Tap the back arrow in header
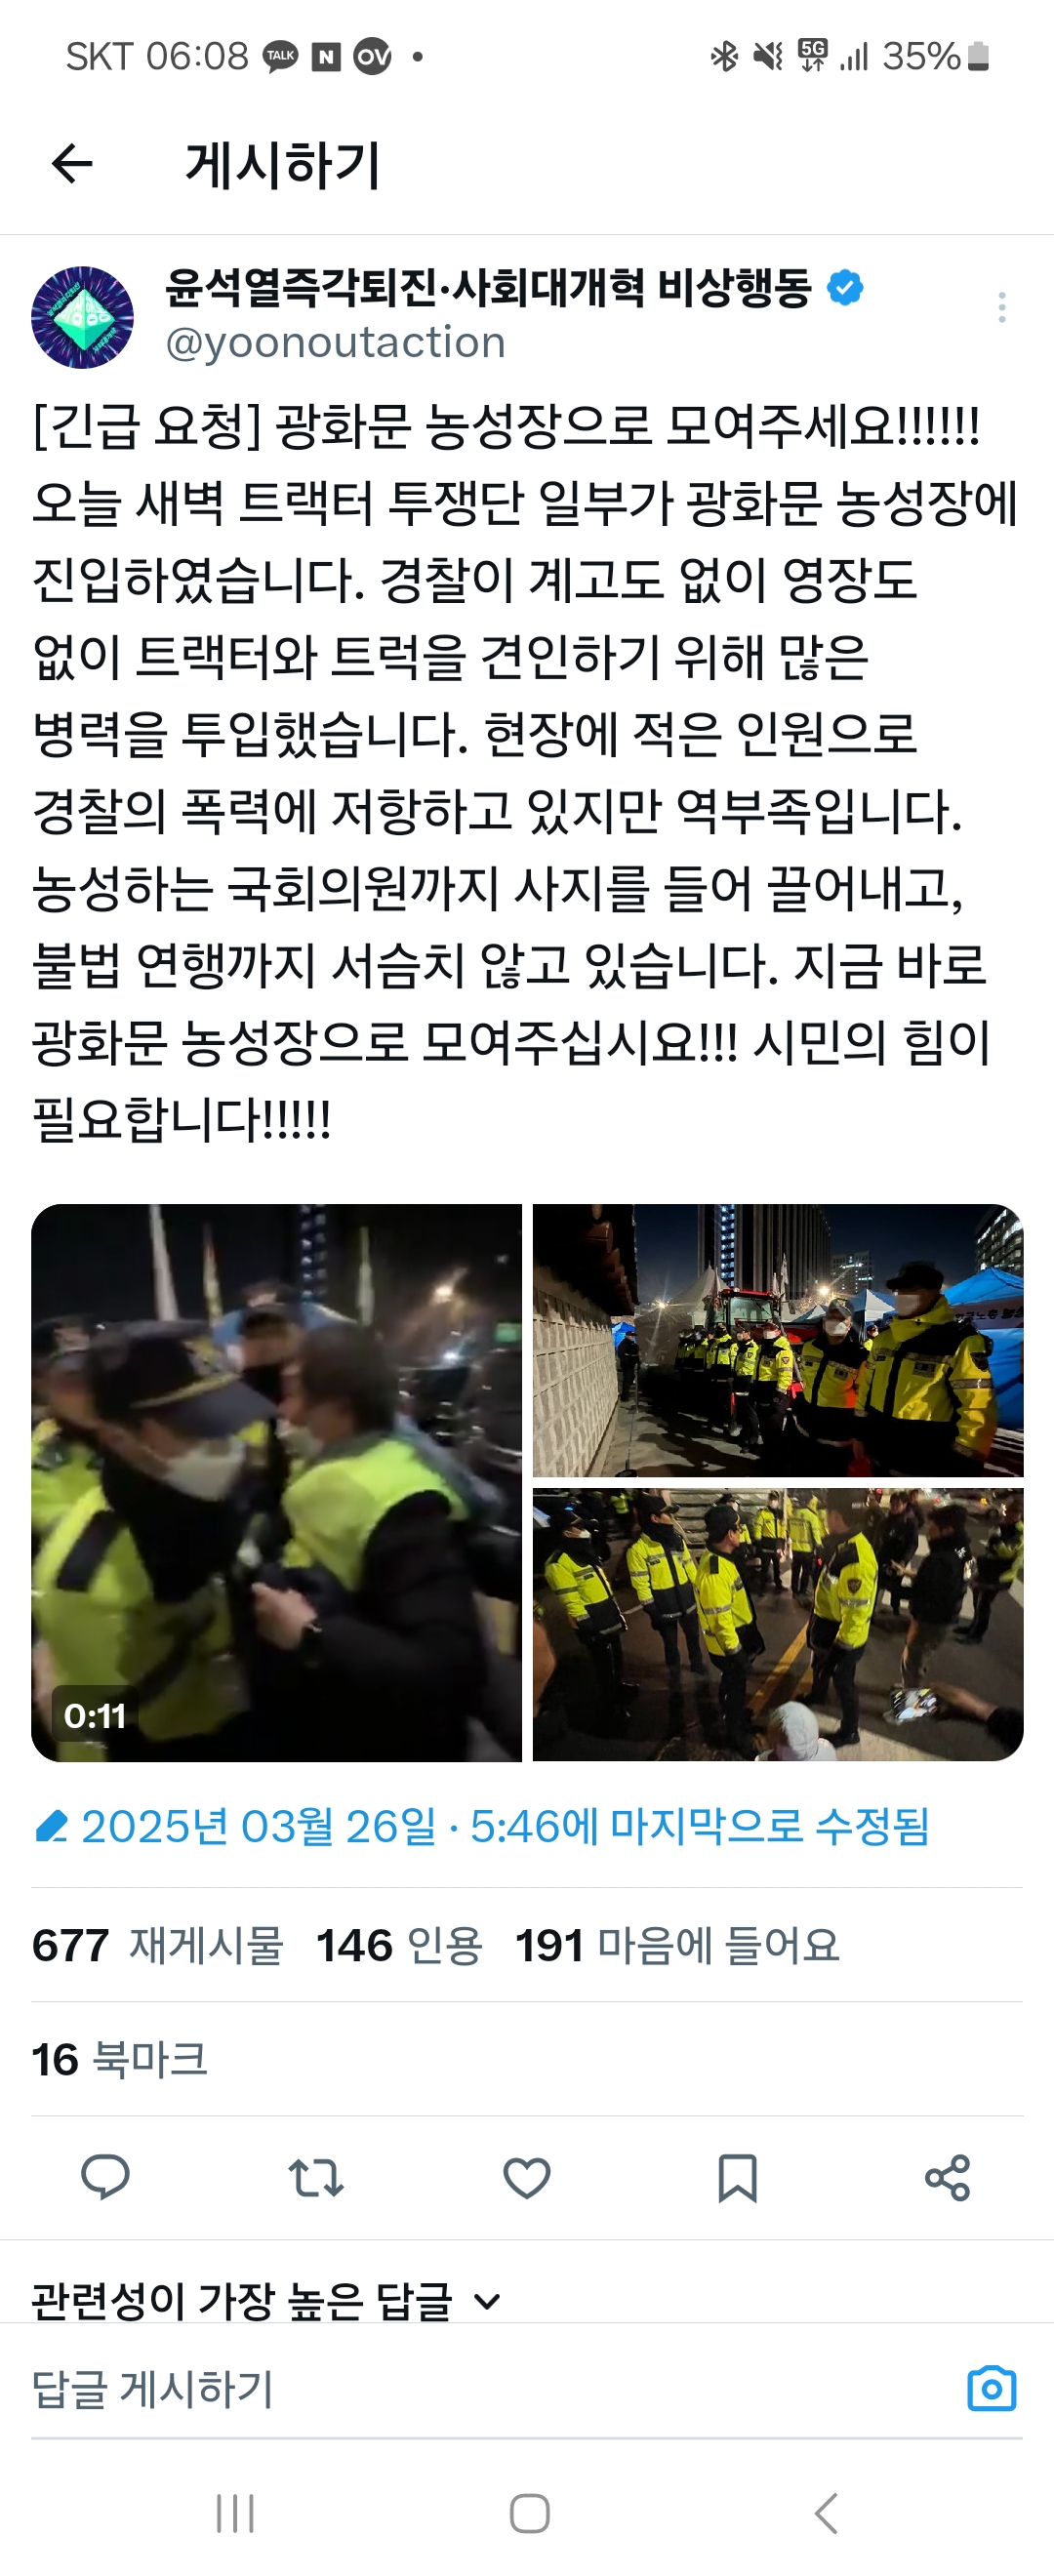The width and height of the screenshot is (1054, 2576). pyautogui.click(x=72, y=164)
